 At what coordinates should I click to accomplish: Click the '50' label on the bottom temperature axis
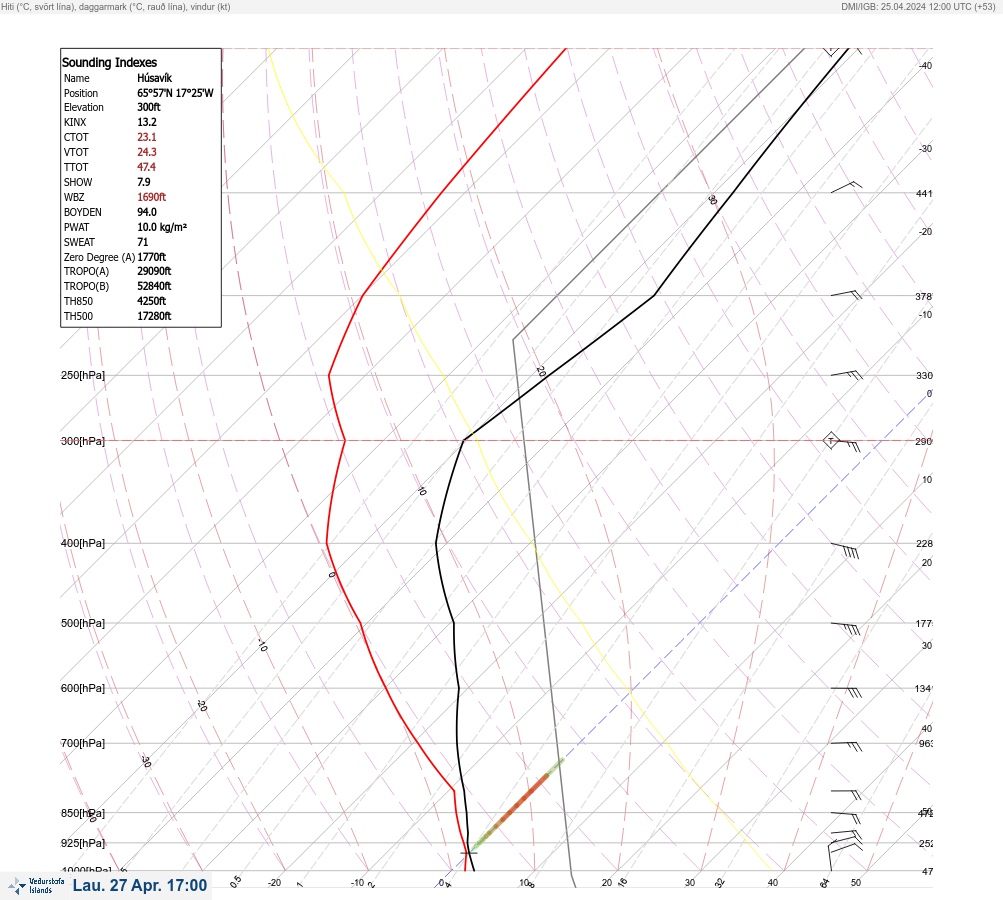pos(856,883)
